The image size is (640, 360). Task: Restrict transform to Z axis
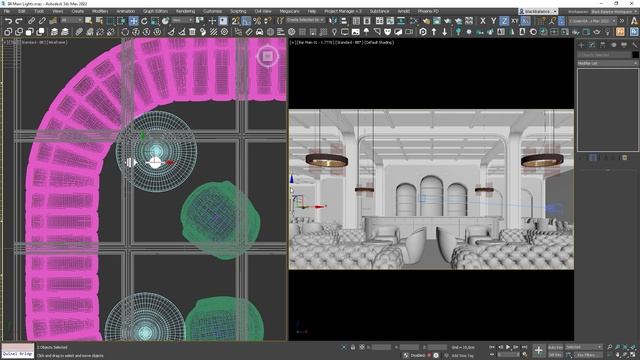coord(504,21)
